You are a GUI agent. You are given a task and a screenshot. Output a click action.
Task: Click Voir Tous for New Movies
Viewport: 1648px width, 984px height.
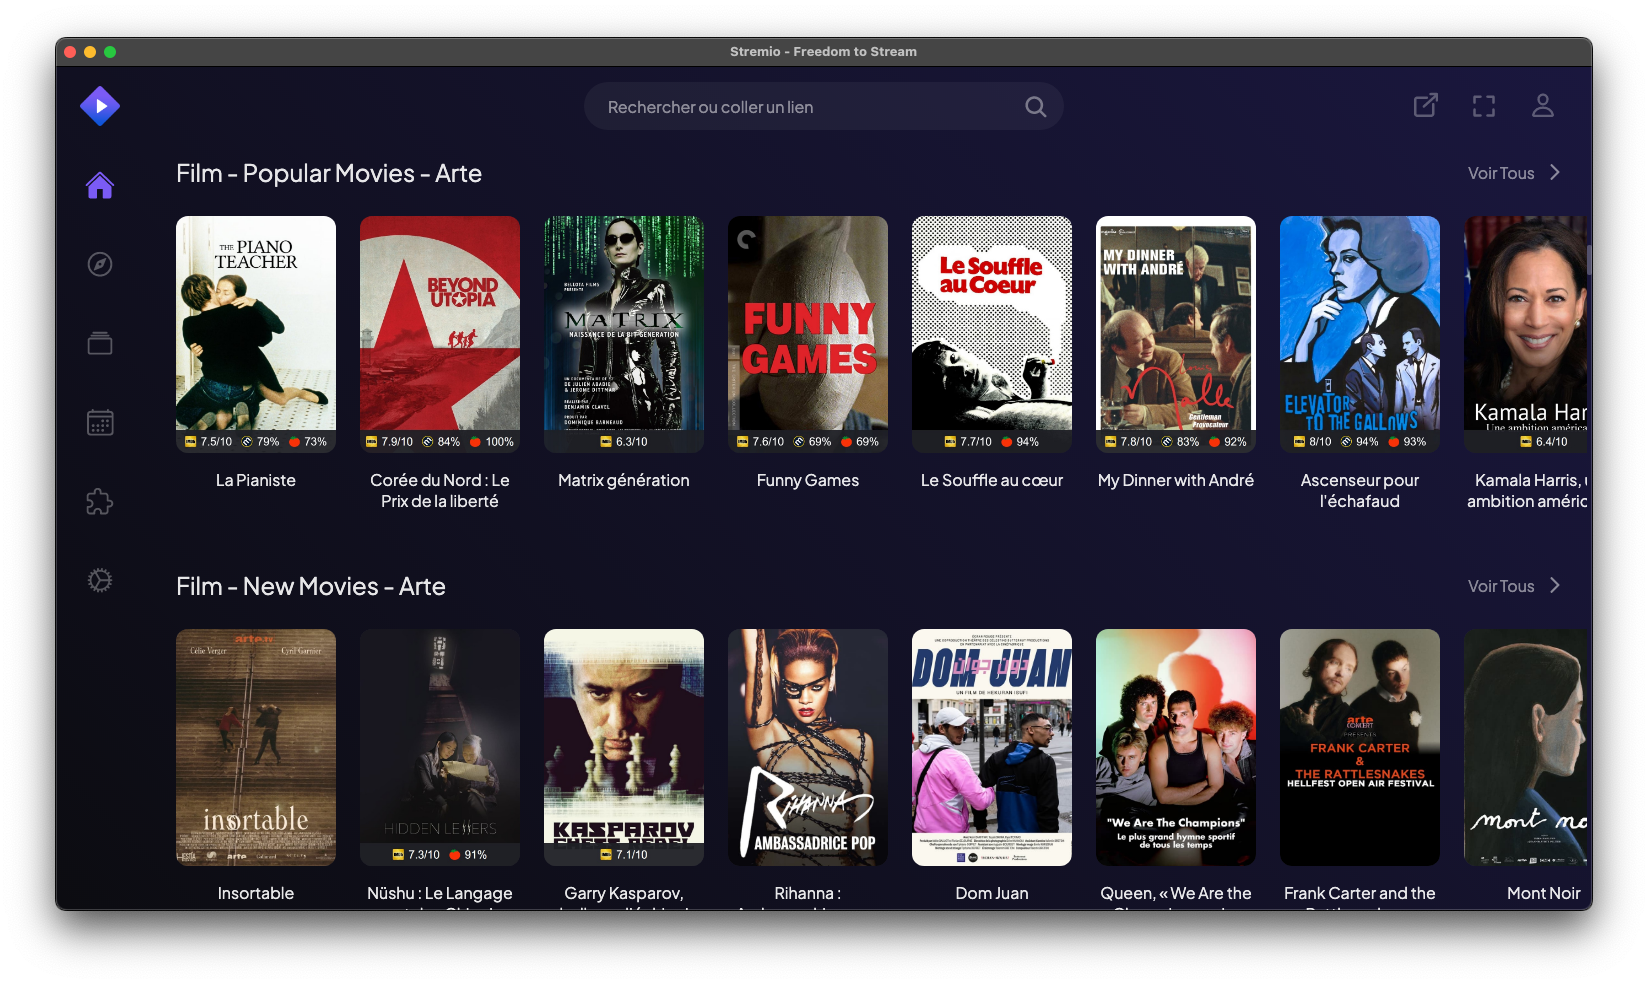(x=1501, y=586)
